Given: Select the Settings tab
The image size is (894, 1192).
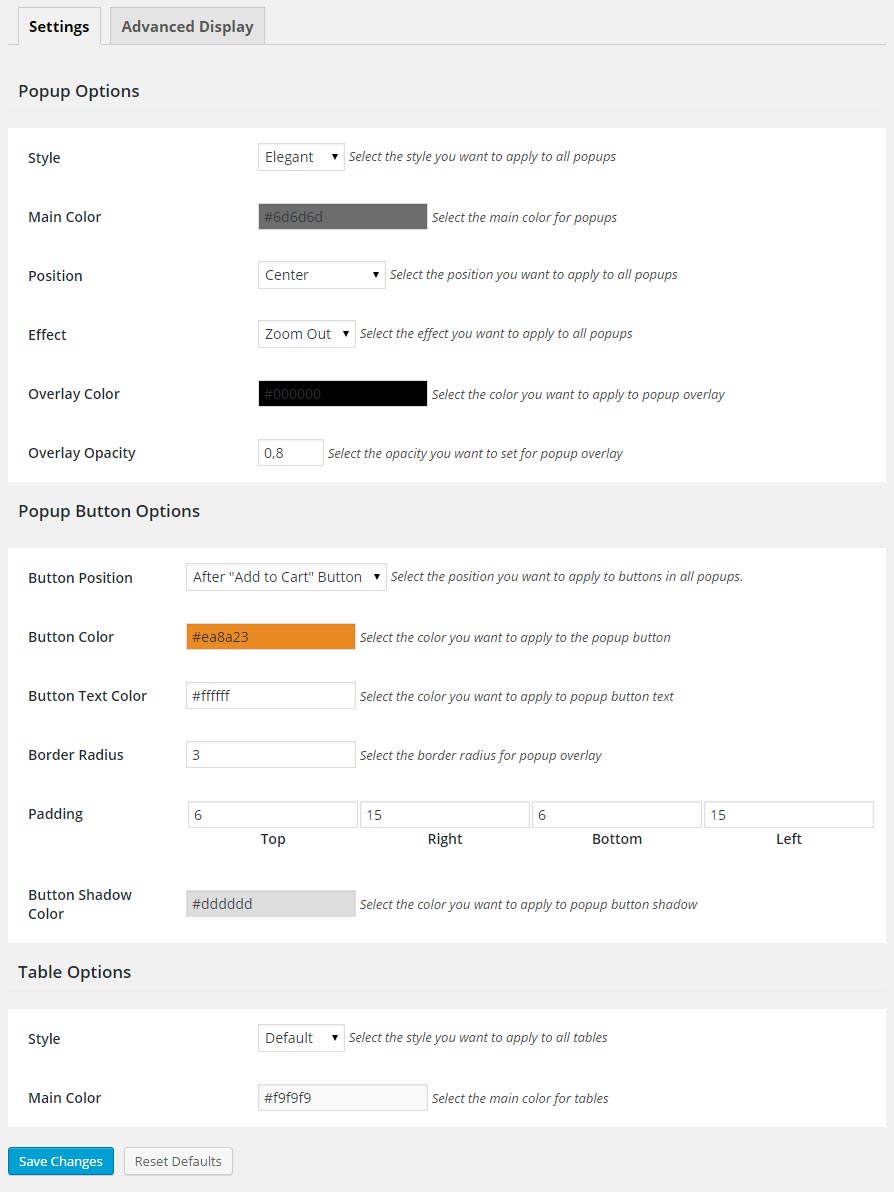Looking at the screenshot, I should click(x=59, y=27).
